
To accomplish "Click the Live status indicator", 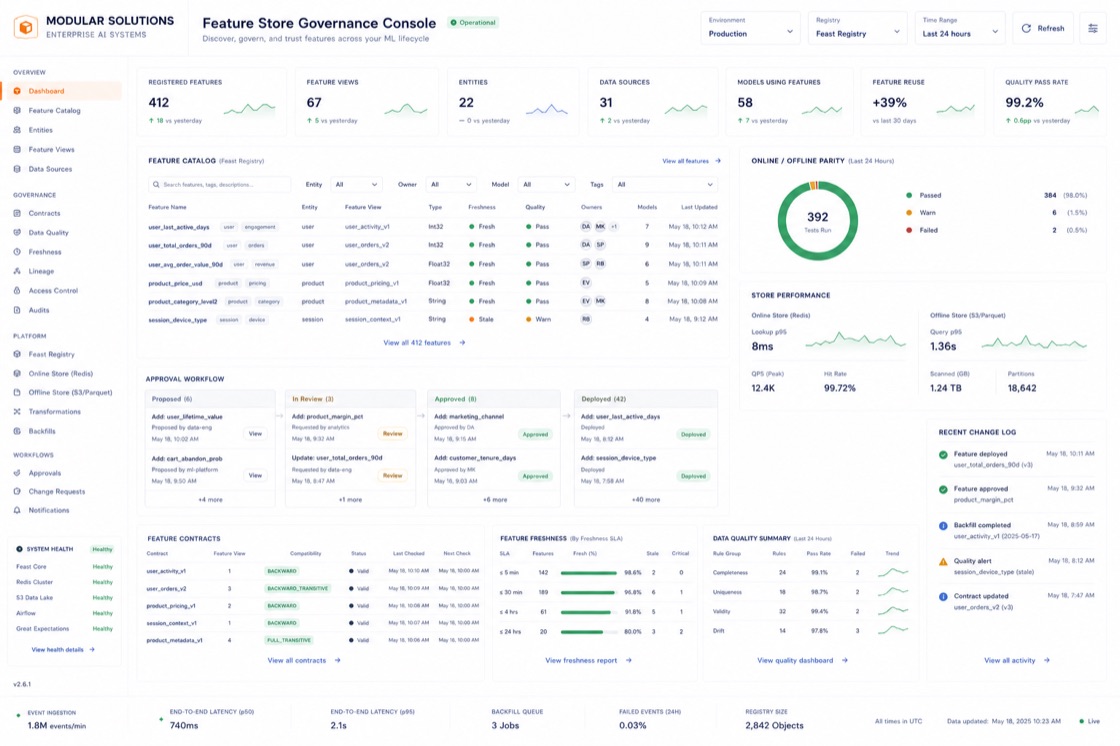I will 1089,722.
